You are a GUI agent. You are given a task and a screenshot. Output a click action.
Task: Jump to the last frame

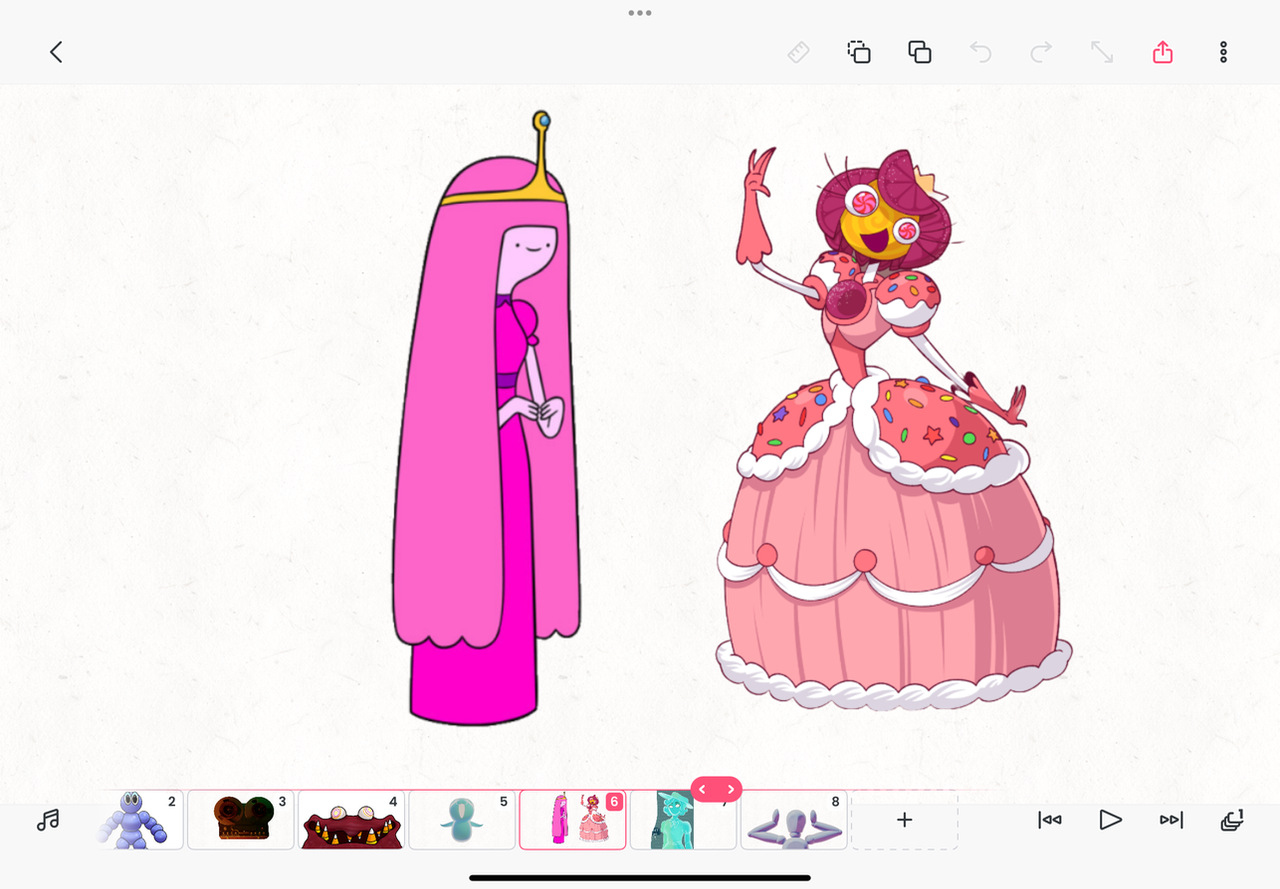point(1171,820)
